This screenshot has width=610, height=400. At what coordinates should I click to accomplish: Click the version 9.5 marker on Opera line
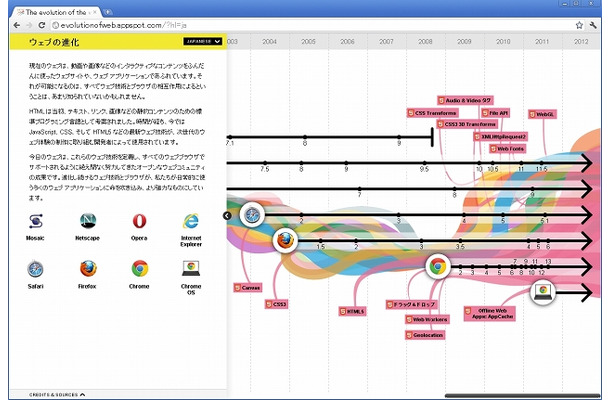424,163
